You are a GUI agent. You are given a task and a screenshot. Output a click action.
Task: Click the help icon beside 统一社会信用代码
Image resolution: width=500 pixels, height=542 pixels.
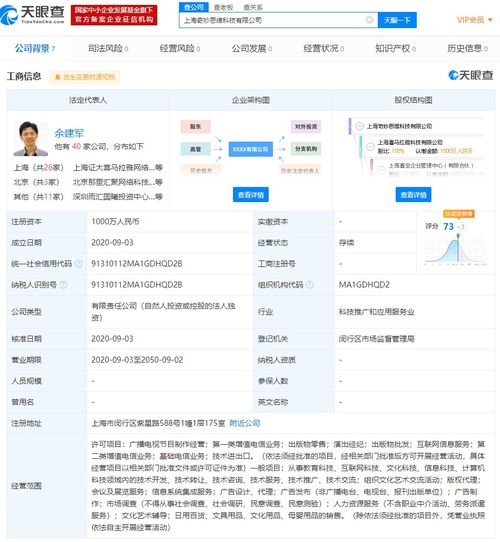(78, 264)
